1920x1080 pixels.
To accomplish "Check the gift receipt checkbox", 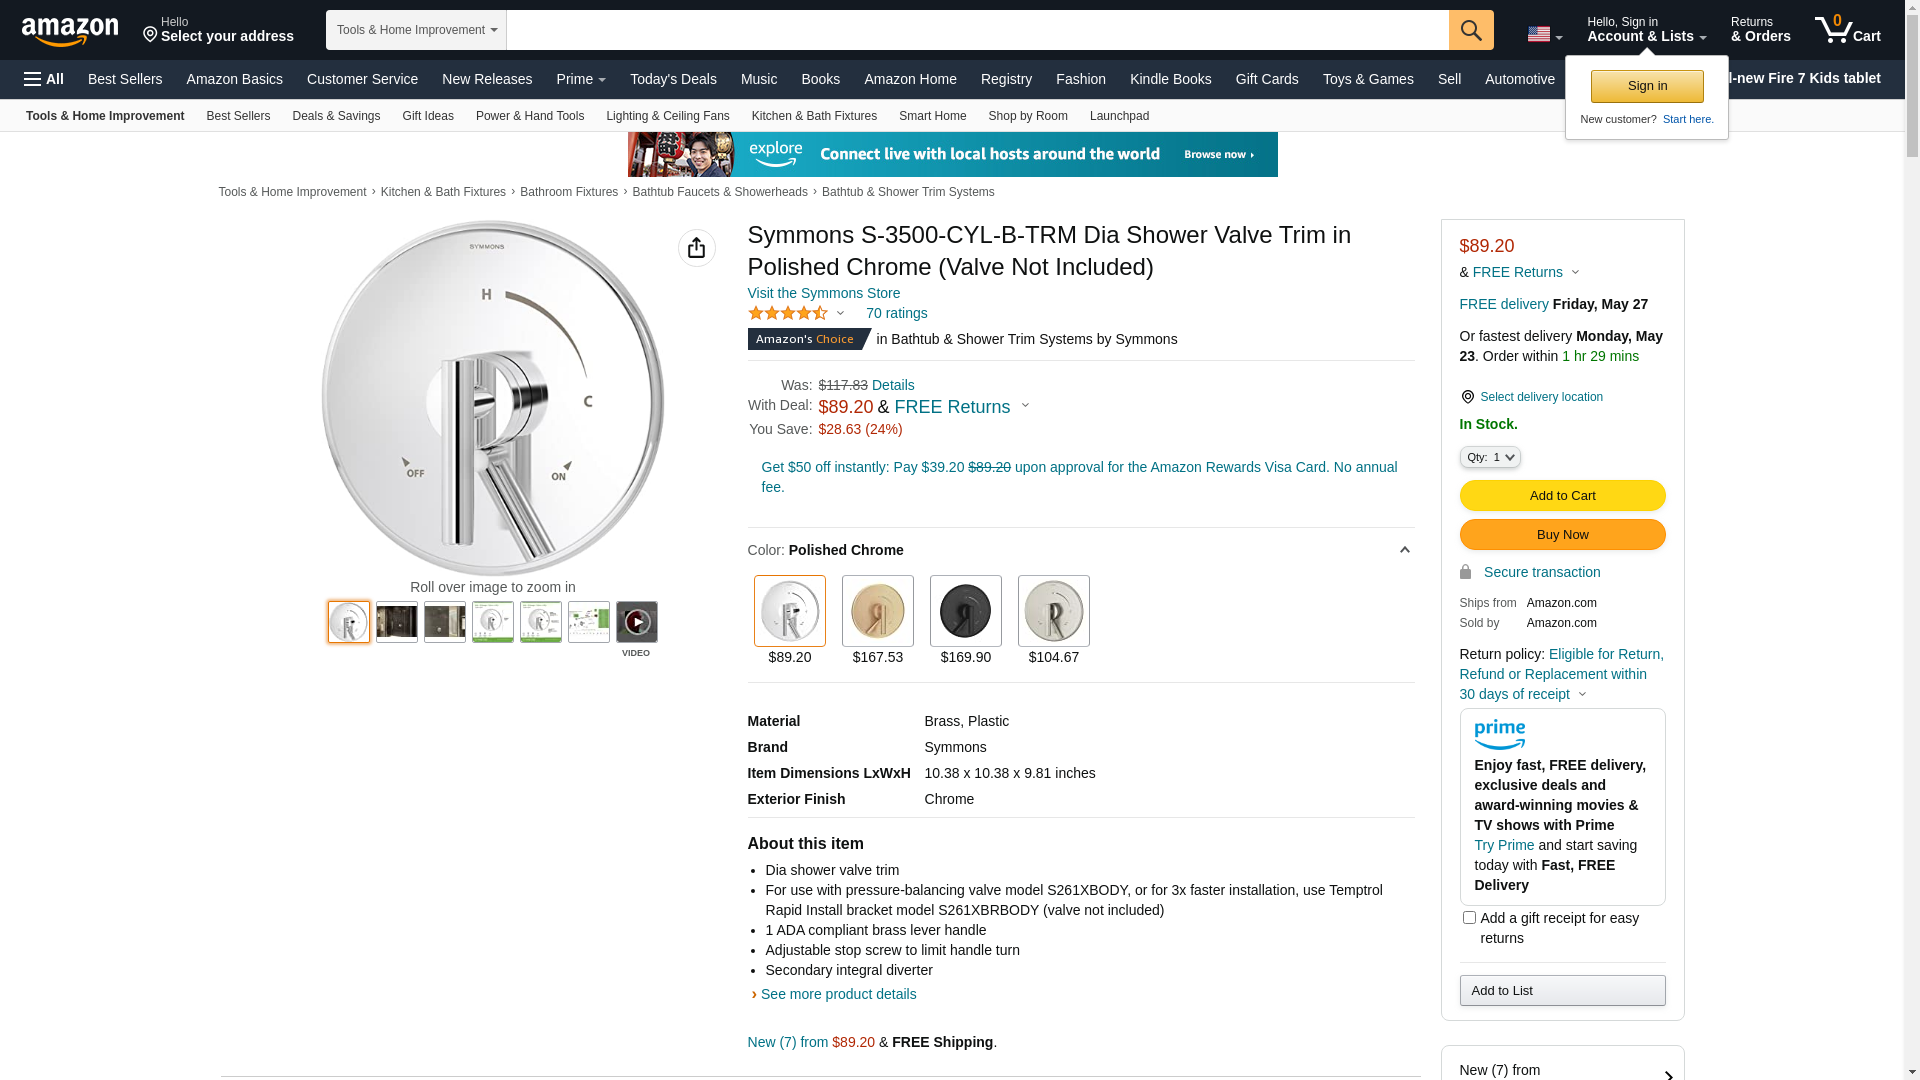I will 1469,917.
